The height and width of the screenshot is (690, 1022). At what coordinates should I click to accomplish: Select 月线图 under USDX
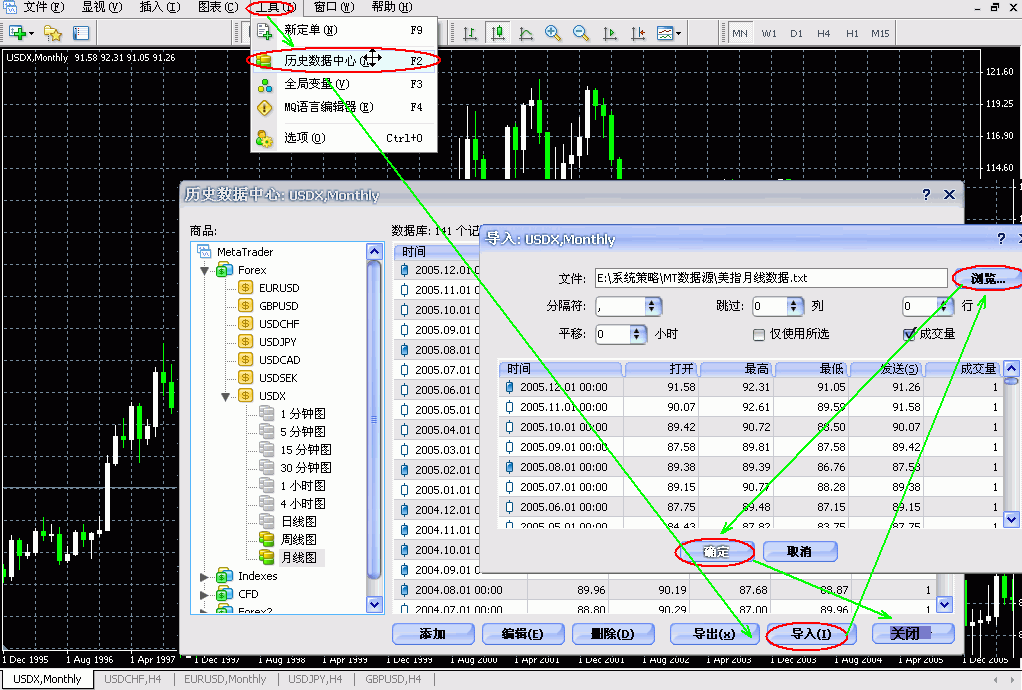click(299, 558)
